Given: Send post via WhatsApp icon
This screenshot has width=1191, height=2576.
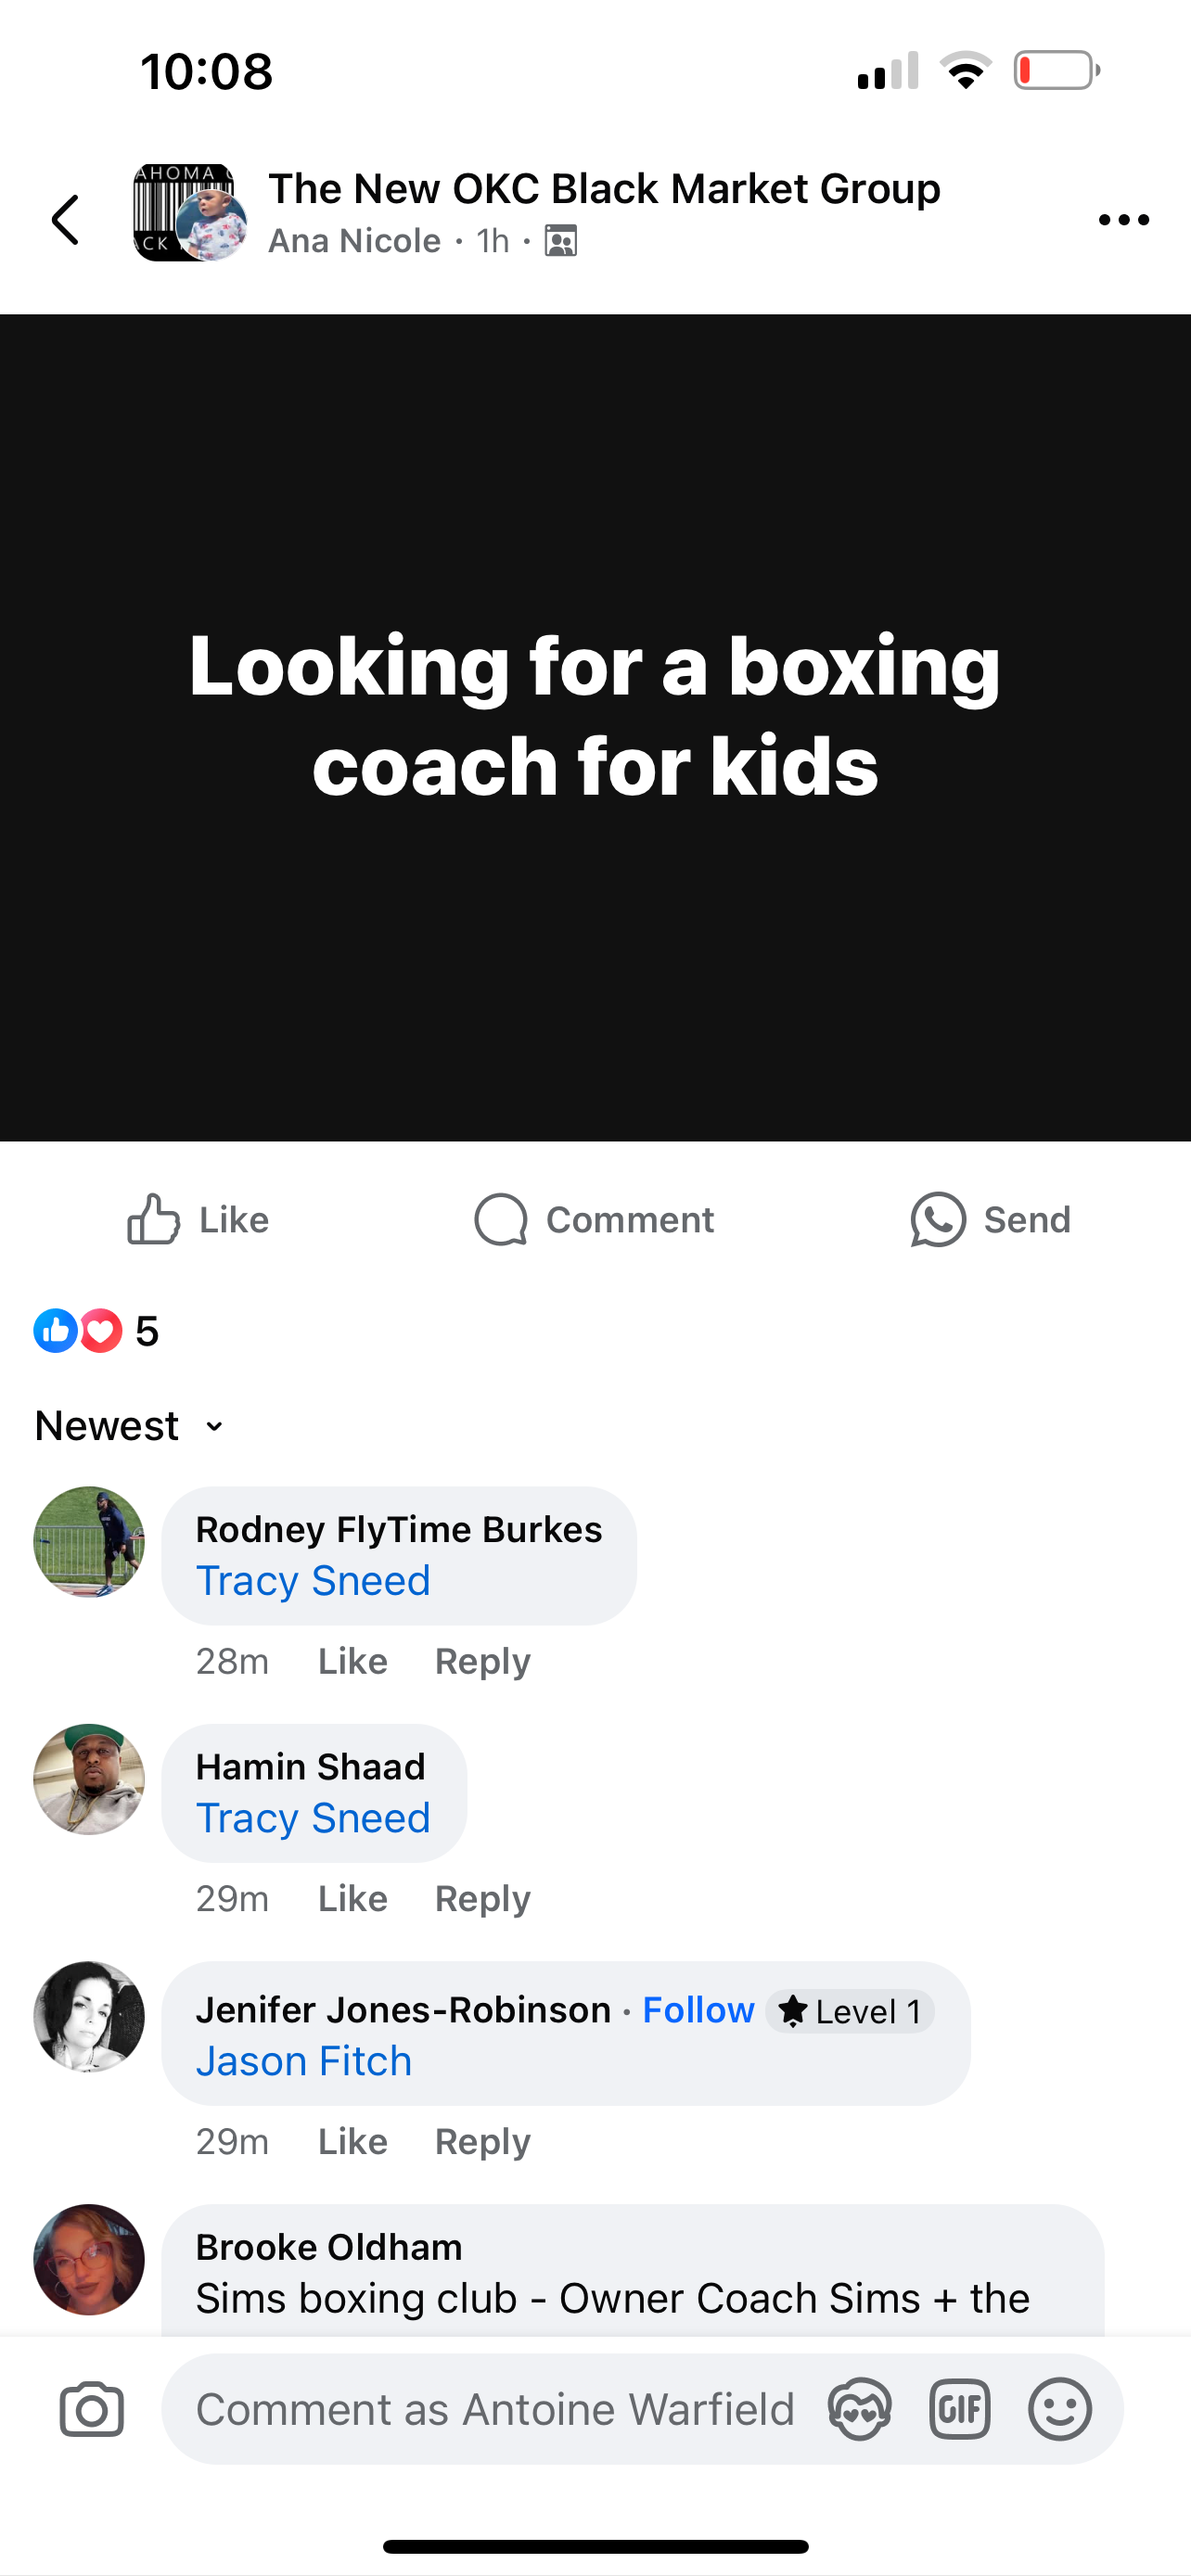Looking at the screenshot, I should (x=990, y=1220).
